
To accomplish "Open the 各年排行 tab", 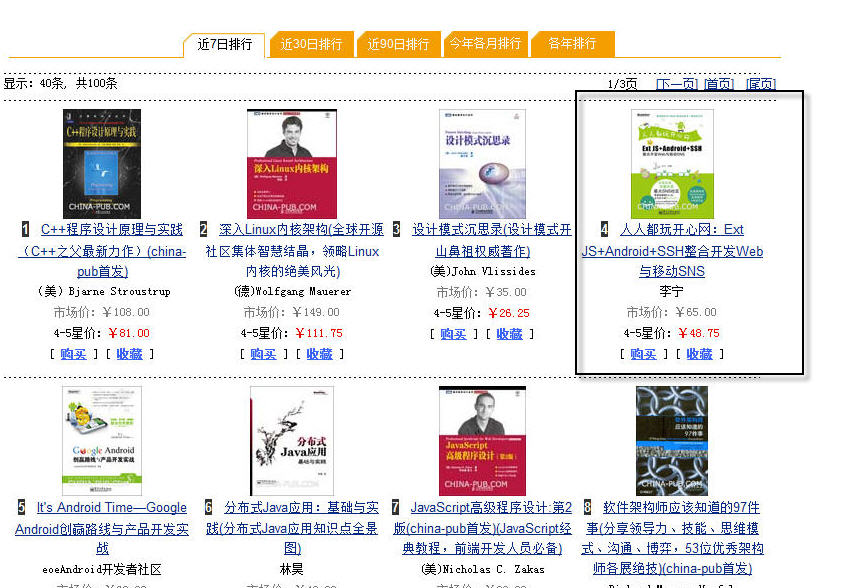I will coord(572,44).
